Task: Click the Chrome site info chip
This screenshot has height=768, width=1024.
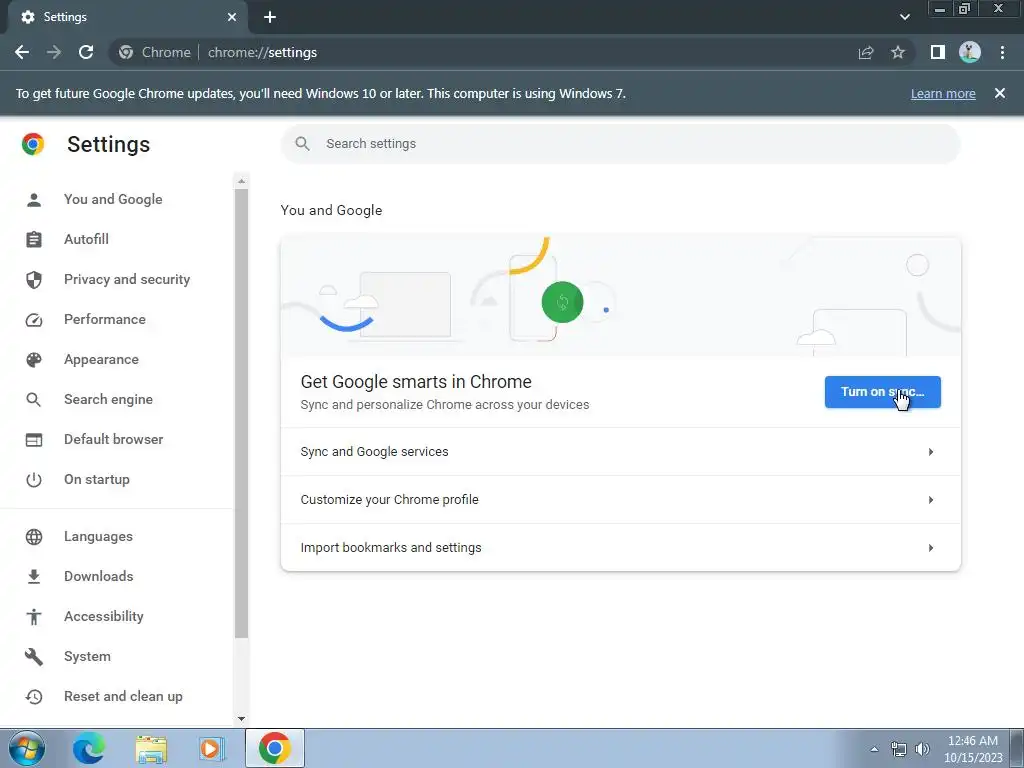Action: (x=155, y=52)
